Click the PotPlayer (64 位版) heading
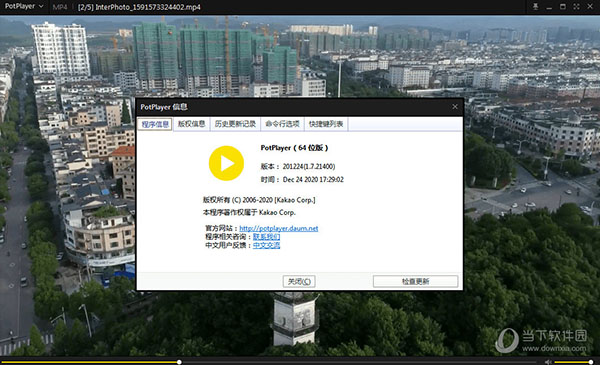 (x=294, y=148)
